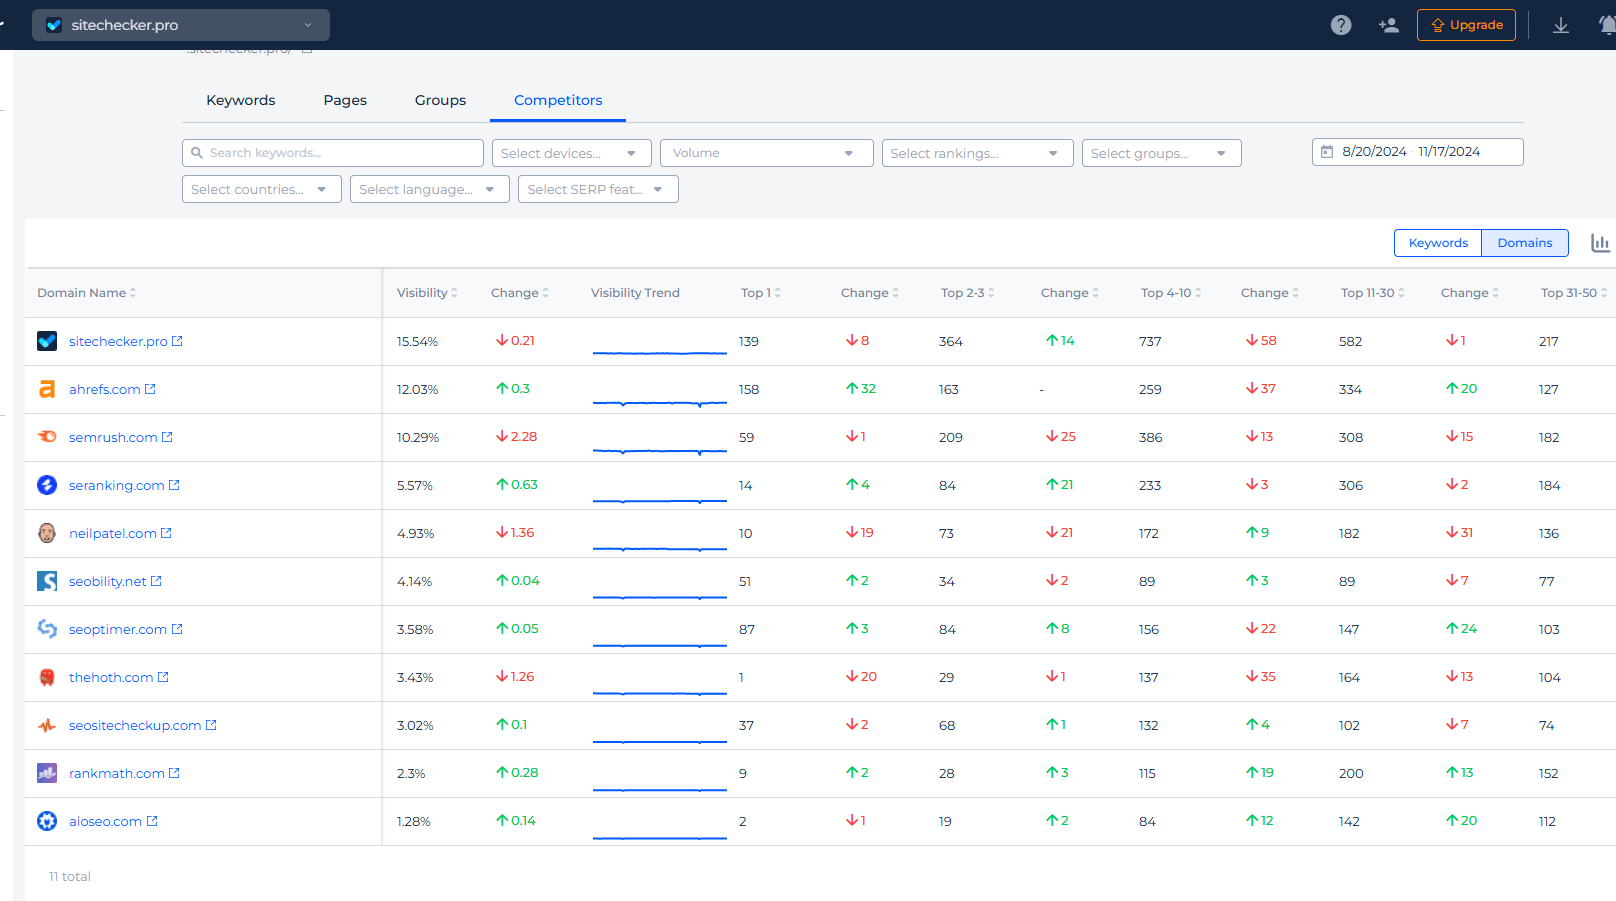Open Select groups dropdown
This screenshot has width=1616, height=901.
(x=1162, y=153)
